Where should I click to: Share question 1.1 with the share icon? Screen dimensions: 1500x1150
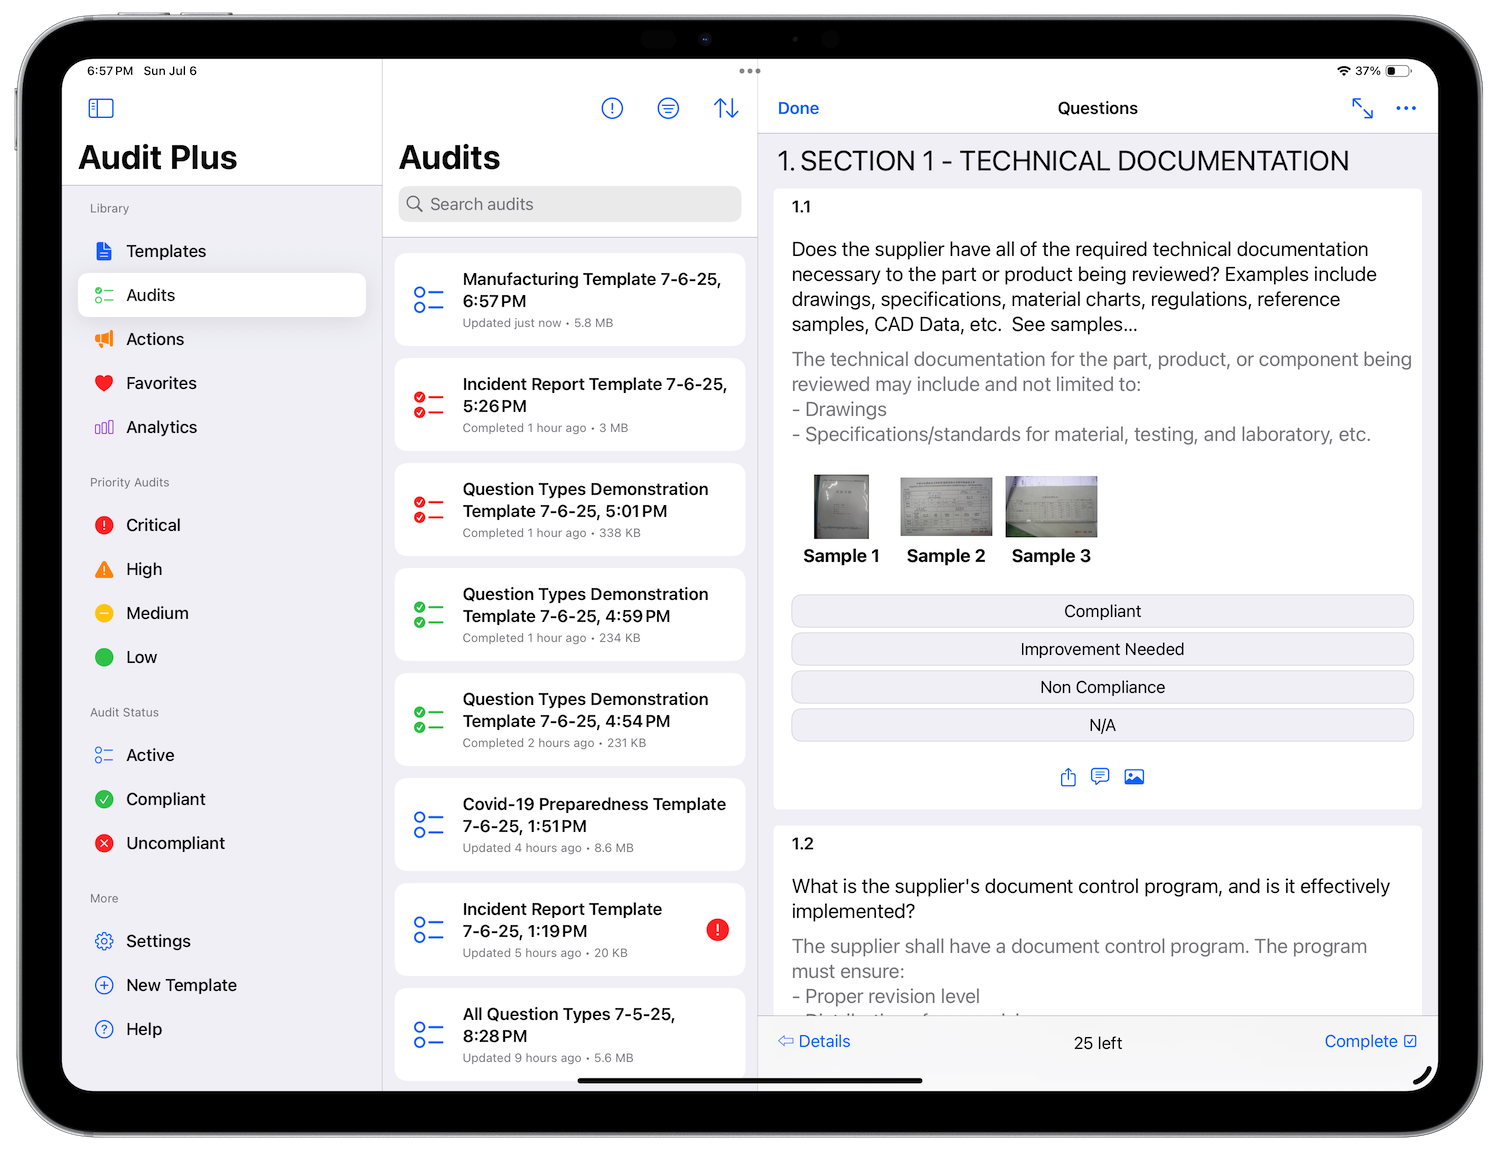1068,777
